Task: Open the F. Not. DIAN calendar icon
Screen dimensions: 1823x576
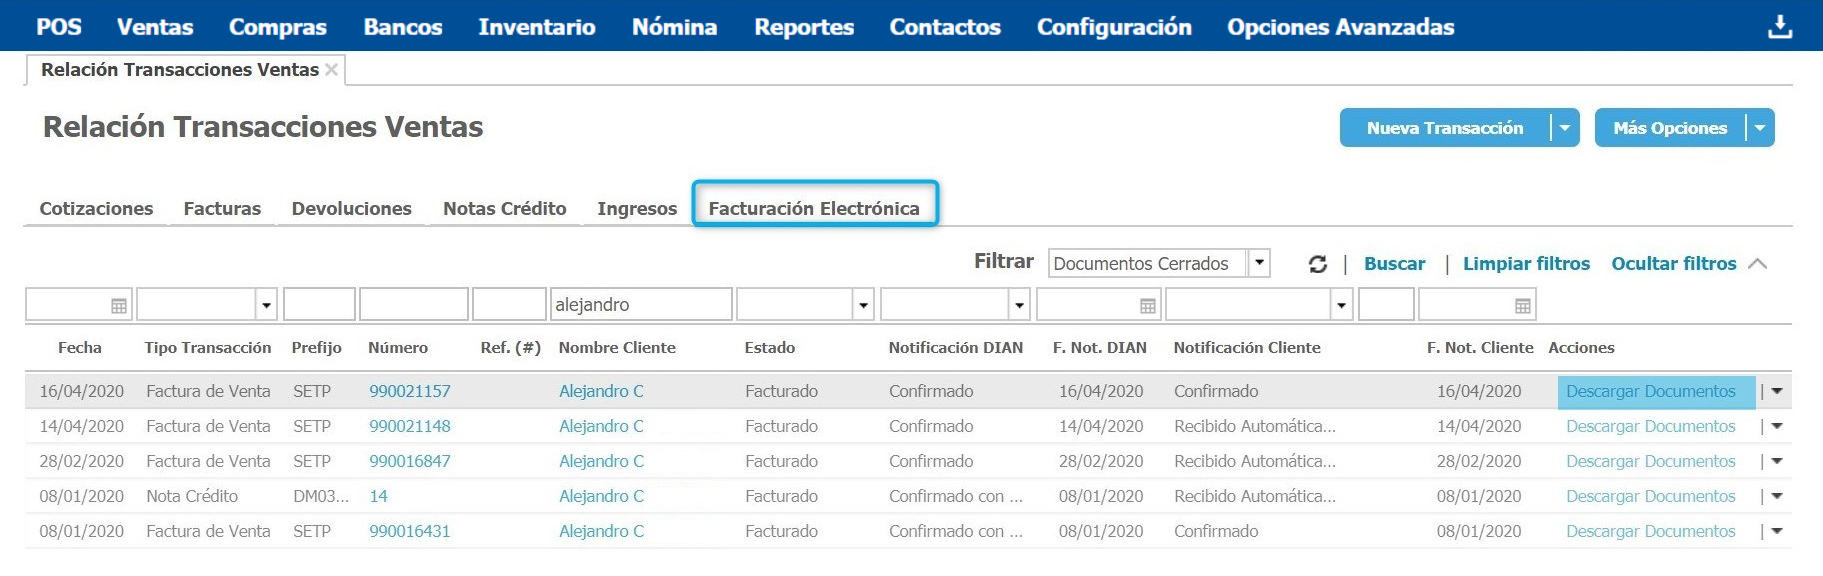Action: point(1147,306)
